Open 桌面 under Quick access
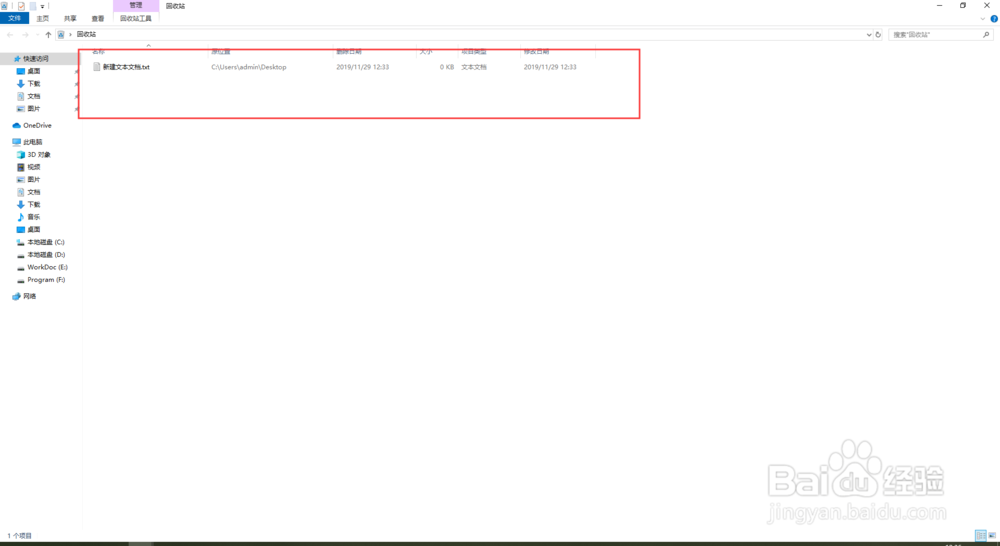The height and width of the screenshot is (546, 1000). tap(34, 71)
